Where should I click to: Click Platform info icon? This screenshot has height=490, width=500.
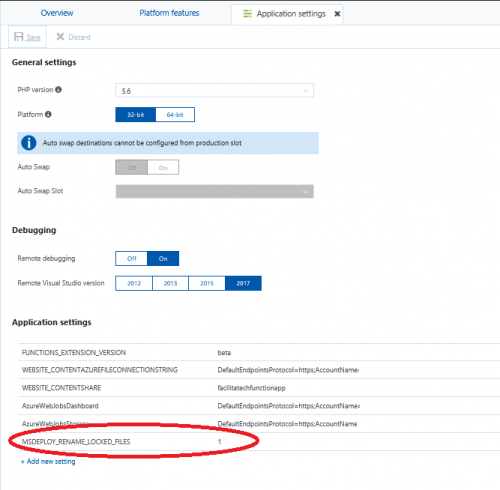click(x=48, y=114)
